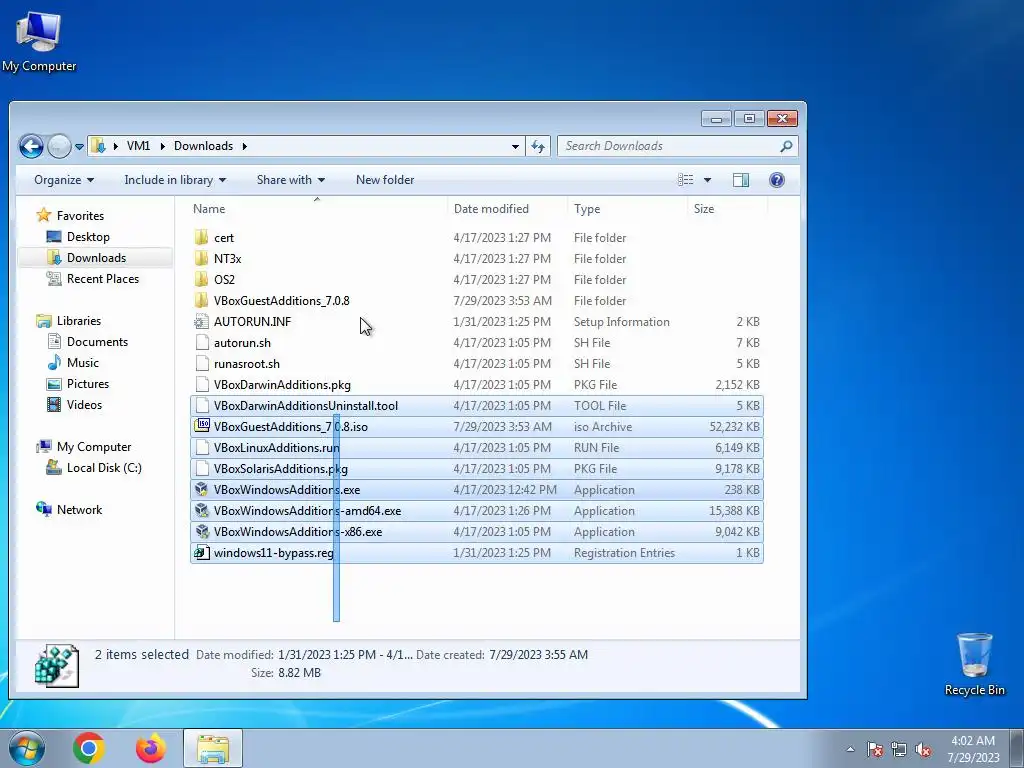Click the Windows Explorer taskbar button
This screenshot has height=768, width=1024.
(213, 748)
